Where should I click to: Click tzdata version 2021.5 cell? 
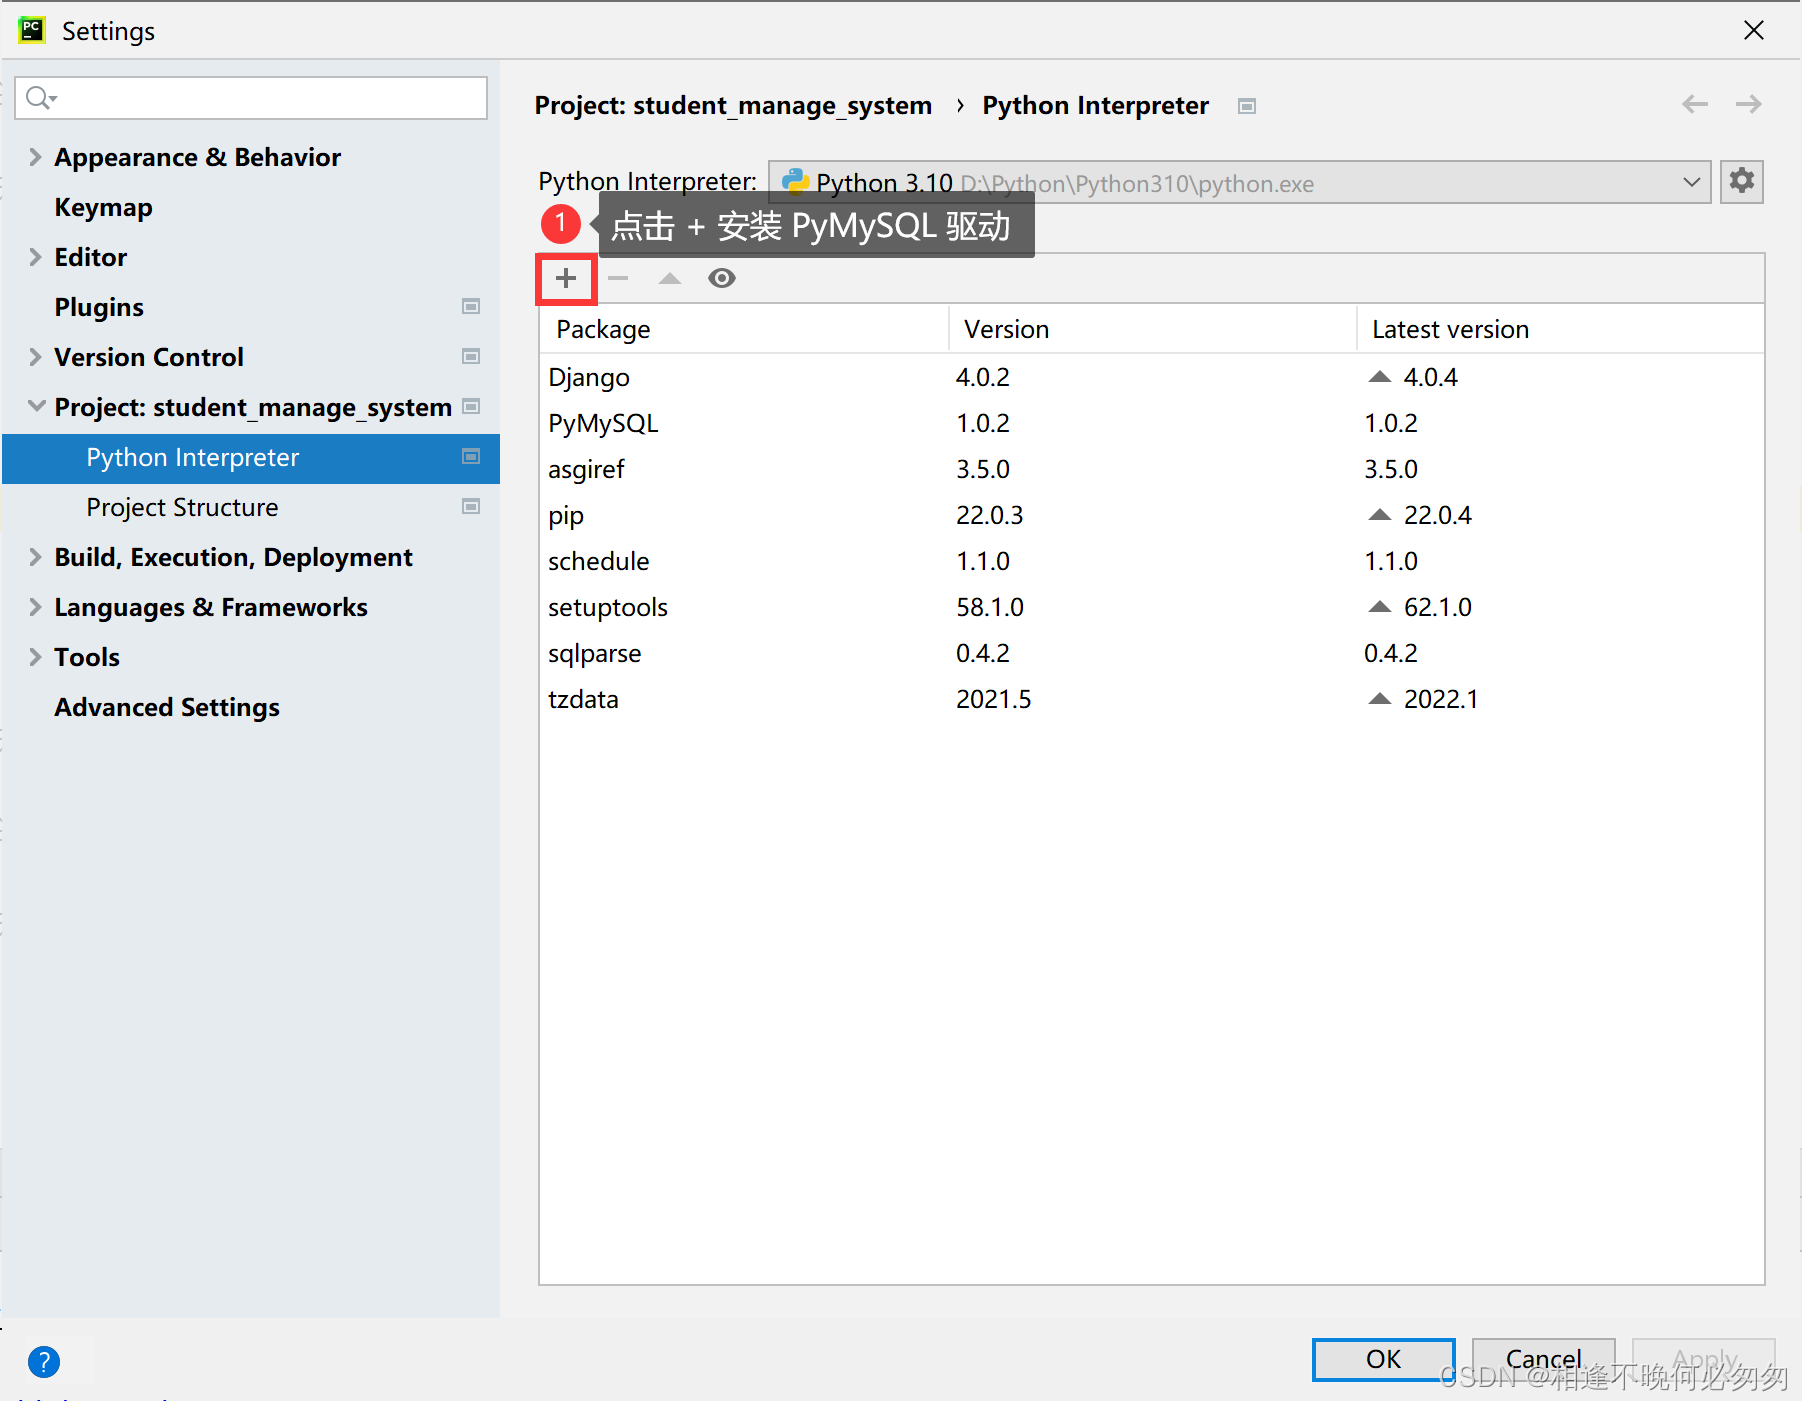click(993, 699)
